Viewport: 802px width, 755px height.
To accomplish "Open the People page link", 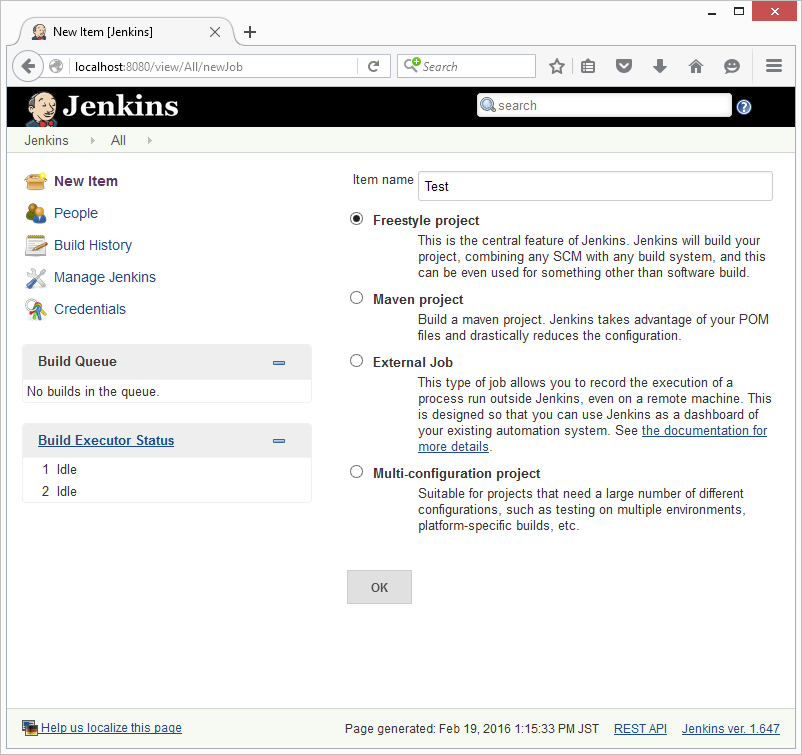I will [76, 213].
